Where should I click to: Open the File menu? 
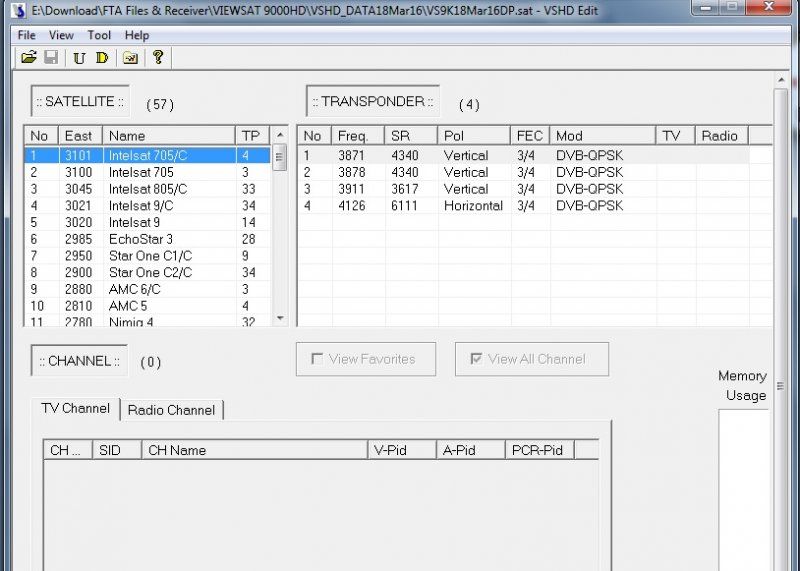27,35
